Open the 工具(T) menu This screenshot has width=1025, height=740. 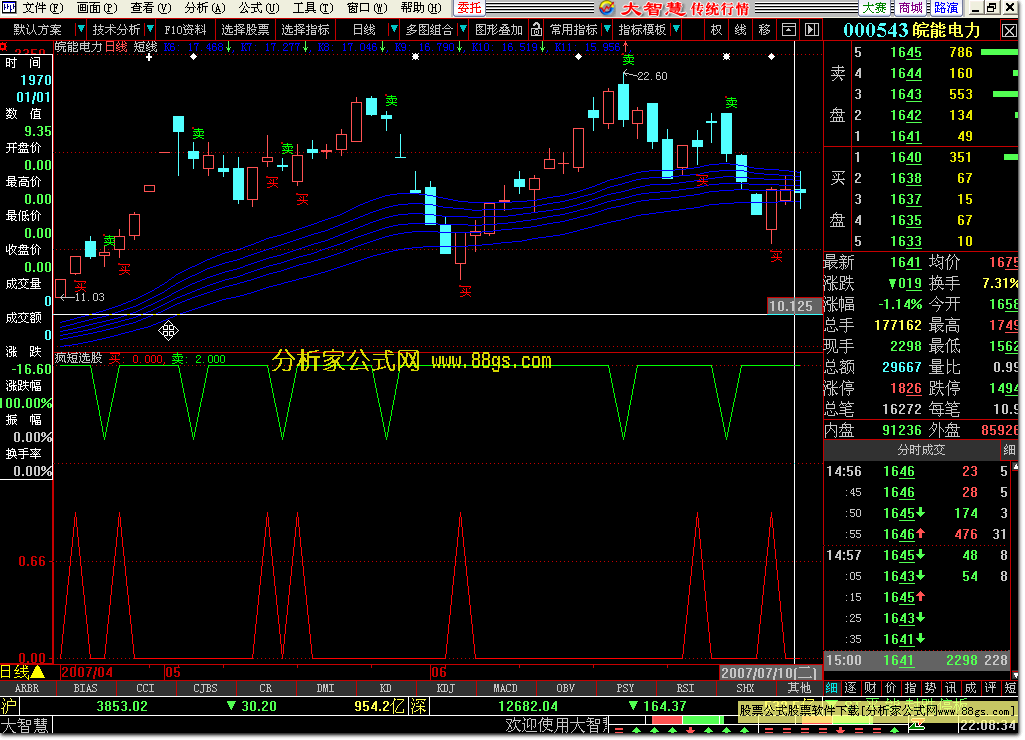[313, 8]
